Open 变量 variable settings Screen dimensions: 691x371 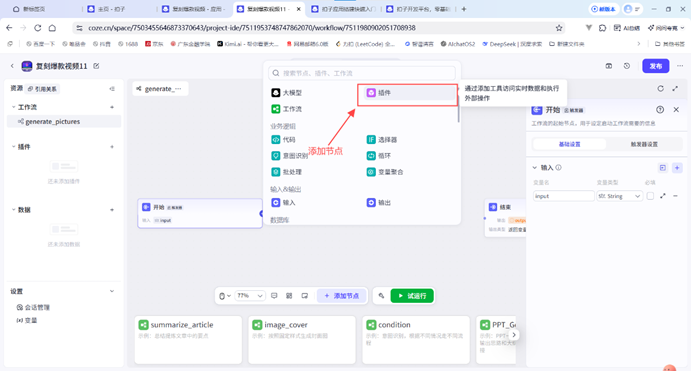click(x=27, y=320)
